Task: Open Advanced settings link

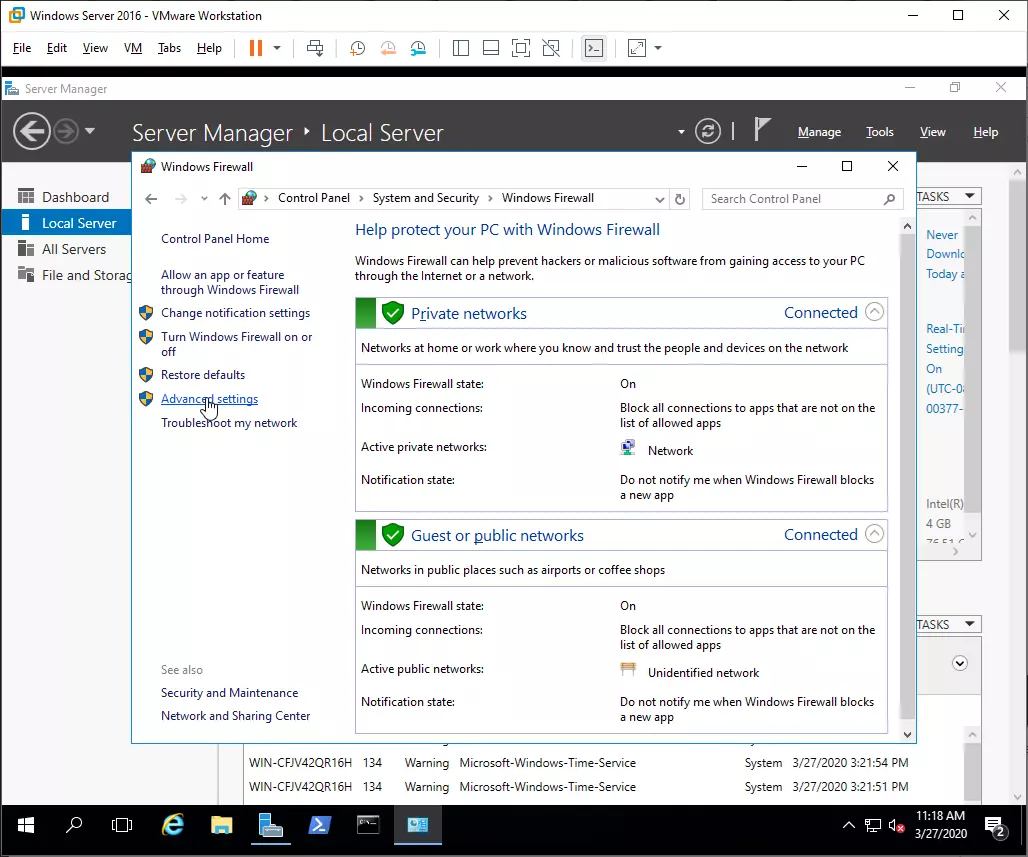Action: 209,399
